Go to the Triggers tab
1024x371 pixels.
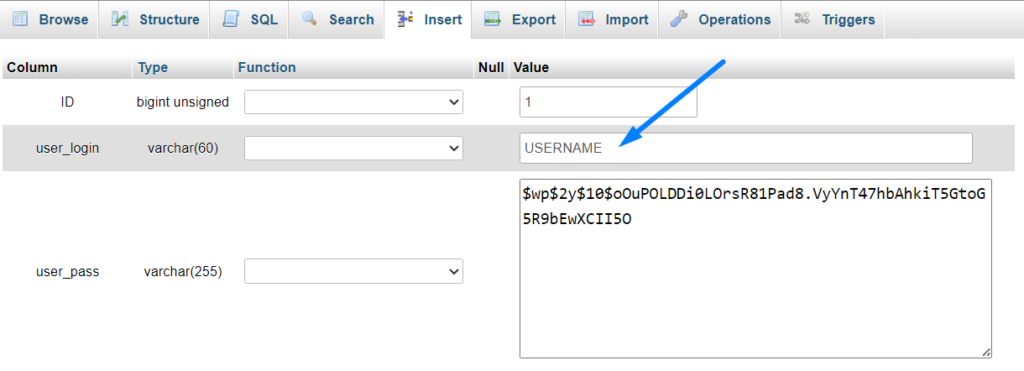click(x=834, y=20)
